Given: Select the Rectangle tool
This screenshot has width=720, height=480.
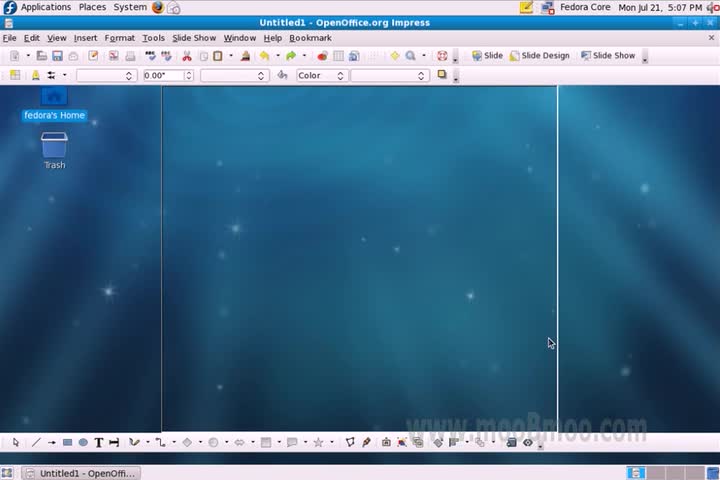Looking at the screenshot, I should 68,442.
